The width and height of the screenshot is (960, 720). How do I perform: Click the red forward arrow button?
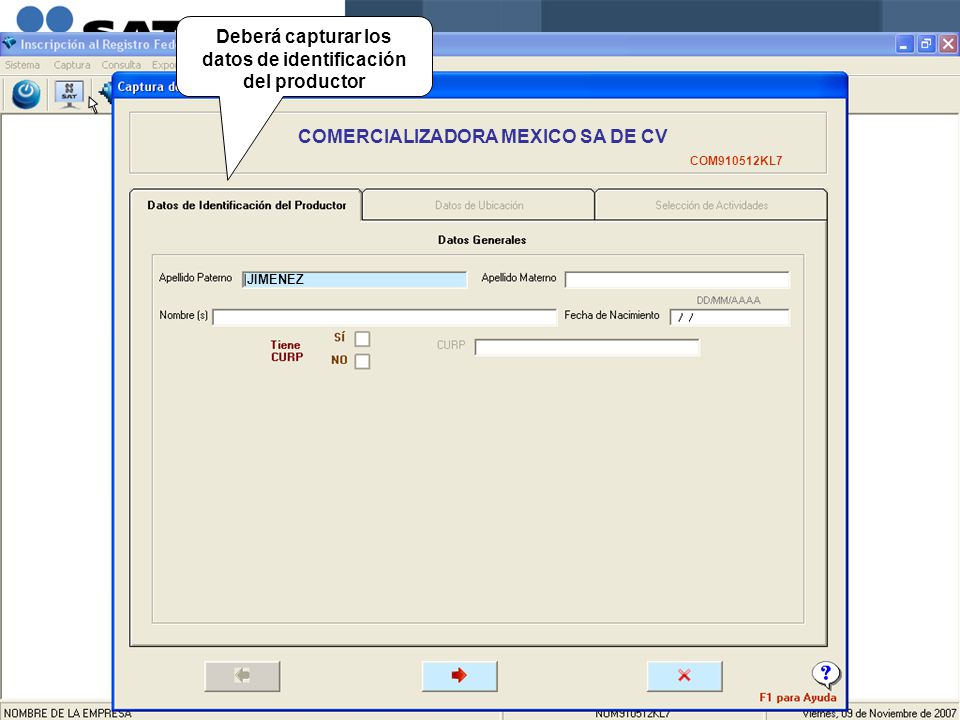click(x=459, y=676)
